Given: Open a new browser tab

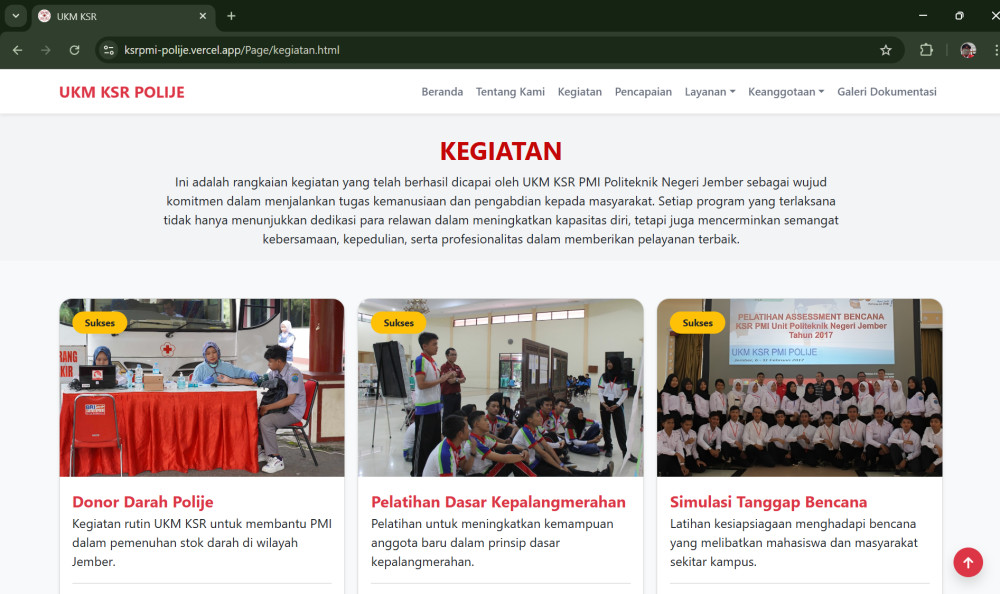Looking at the screenshot, I should coord(231,16).
